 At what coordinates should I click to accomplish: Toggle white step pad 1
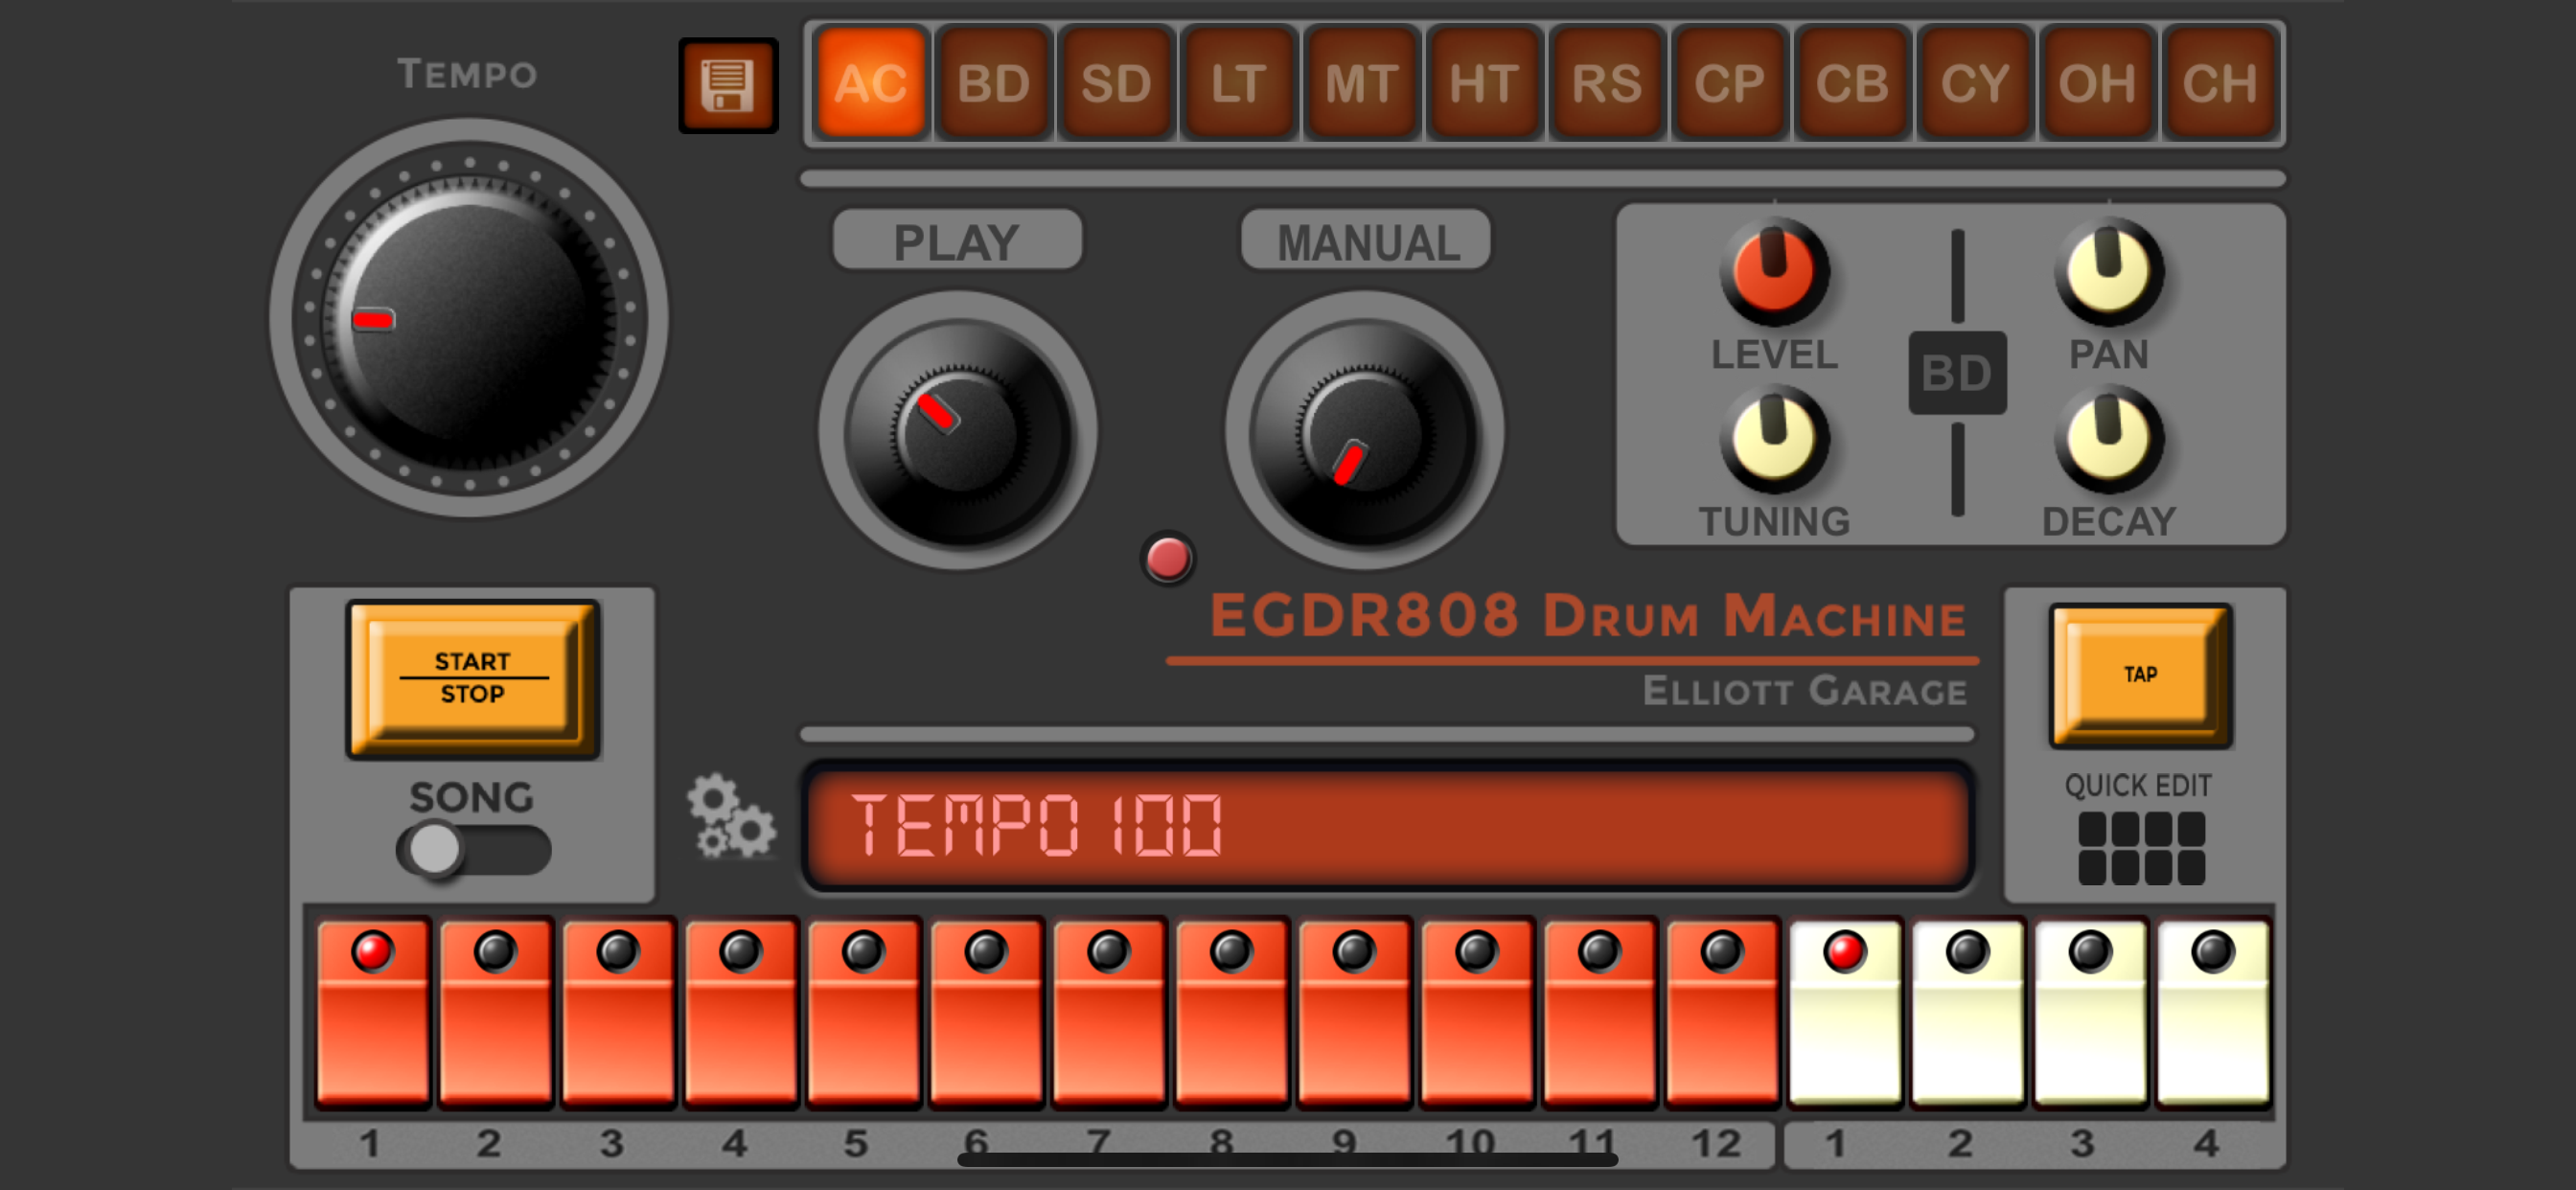click(1844, 1013)
